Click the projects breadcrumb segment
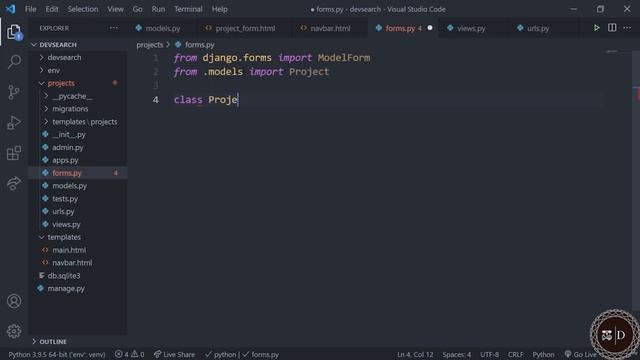The height and width of the screenshot is (360, 640). 149,45
